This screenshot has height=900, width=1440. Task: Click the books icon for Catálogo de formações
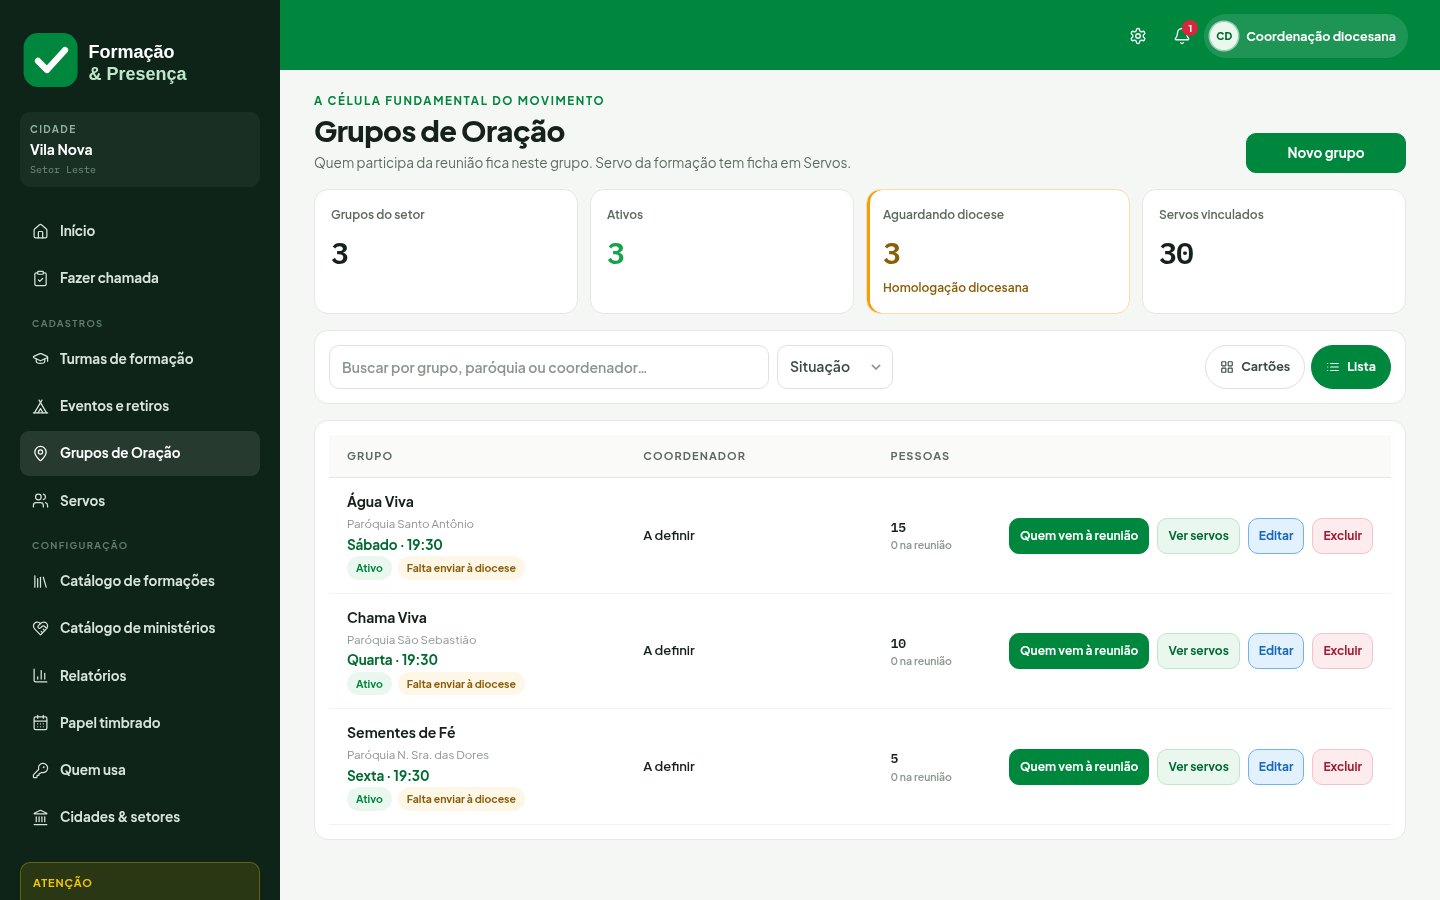point(41,581)
